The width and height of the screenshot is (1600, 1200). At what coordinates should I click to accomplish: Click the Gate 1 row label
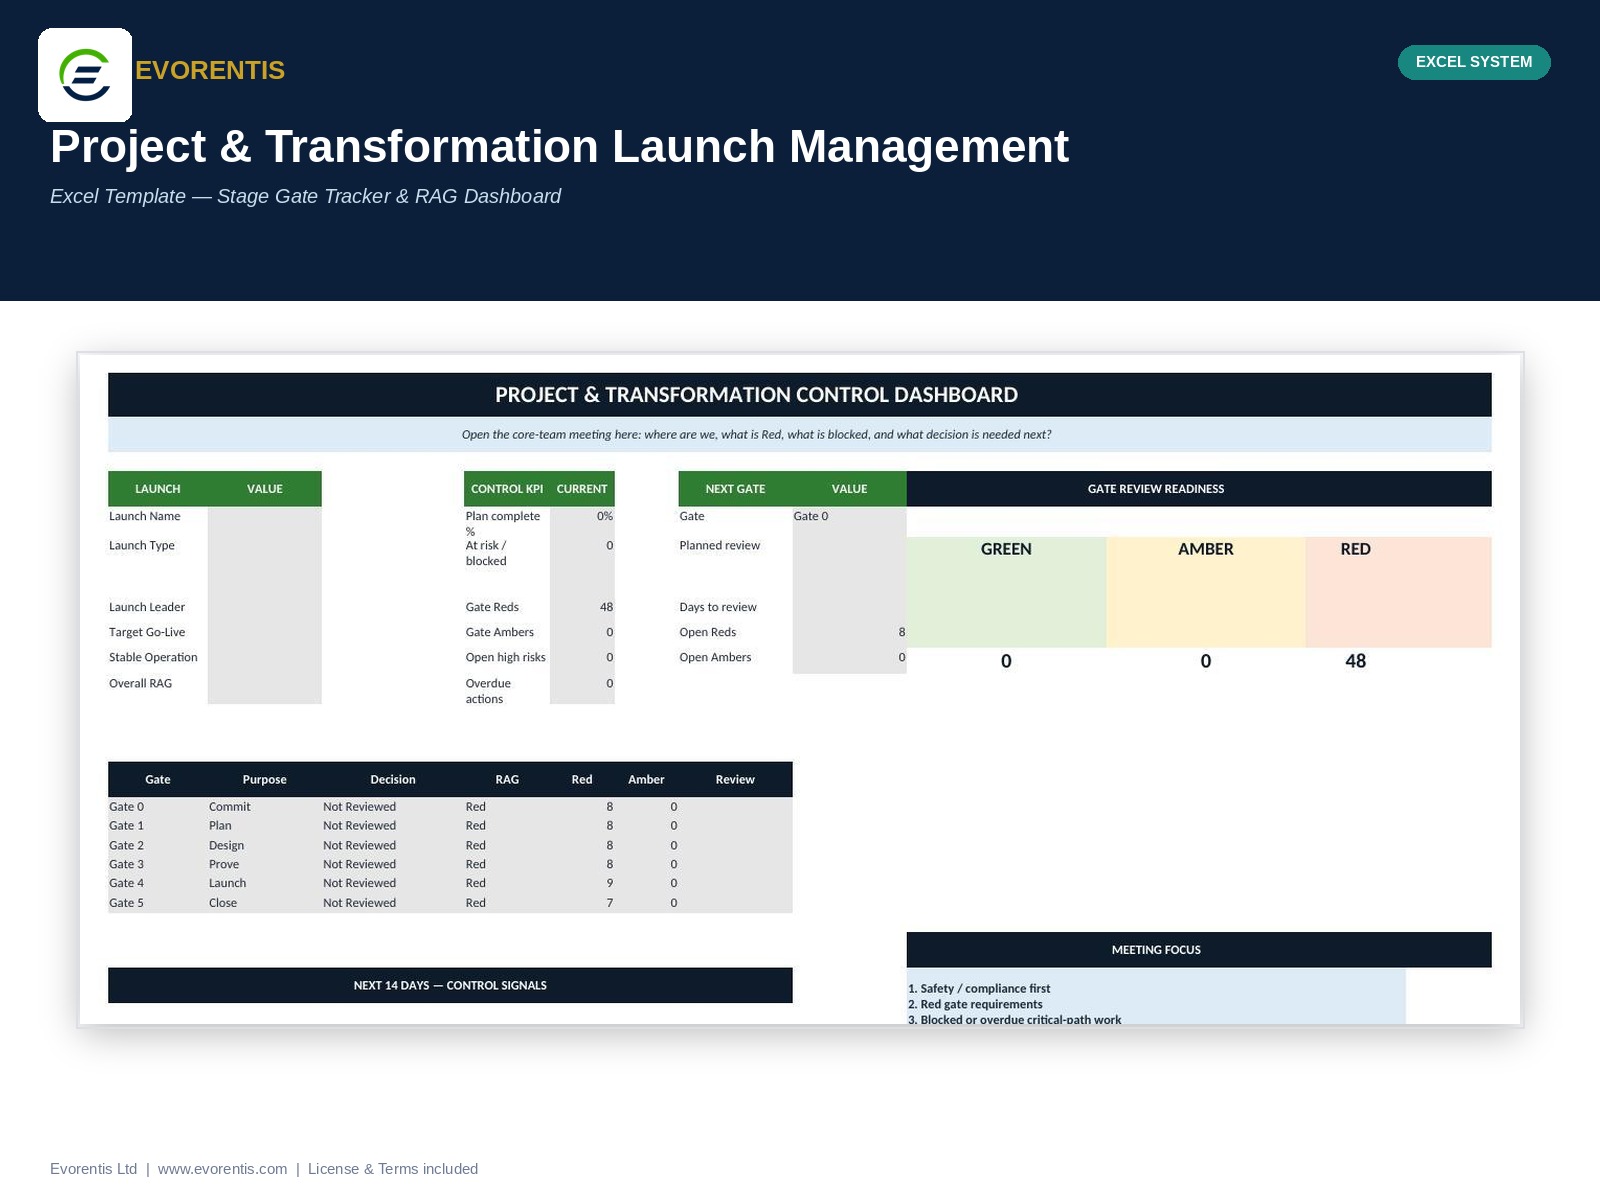tap(126, 826)
